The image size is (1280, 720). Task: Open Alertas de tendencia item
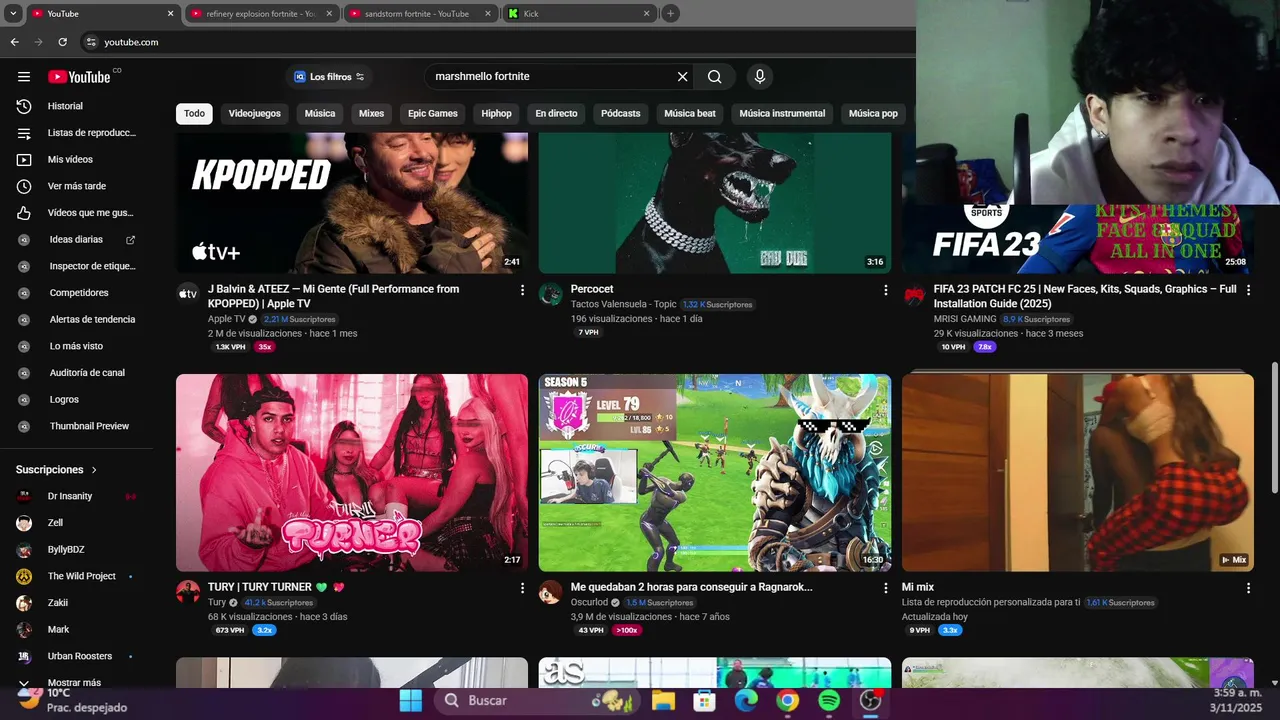[x=77, y=319]
